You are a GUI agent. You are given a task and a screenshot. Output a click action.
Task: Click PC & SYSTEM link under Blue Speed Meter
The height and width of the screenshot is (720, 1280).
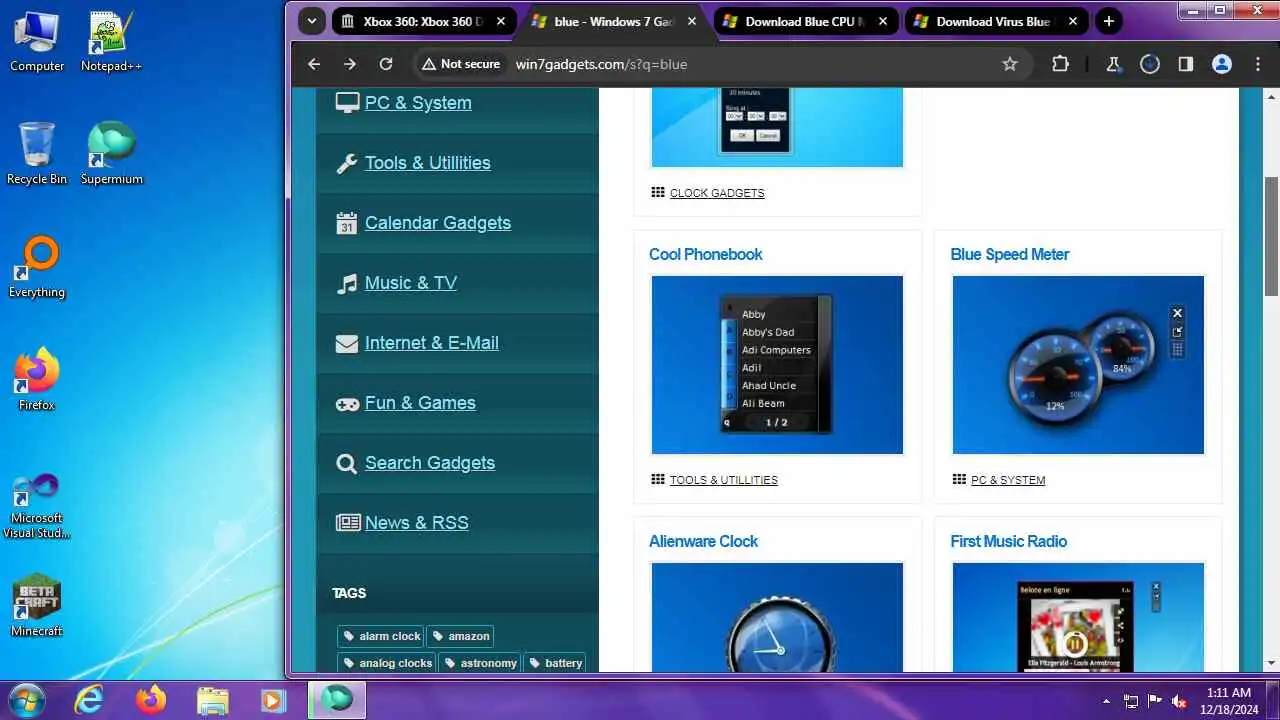pyautogui.click(x=1008, y=480)
